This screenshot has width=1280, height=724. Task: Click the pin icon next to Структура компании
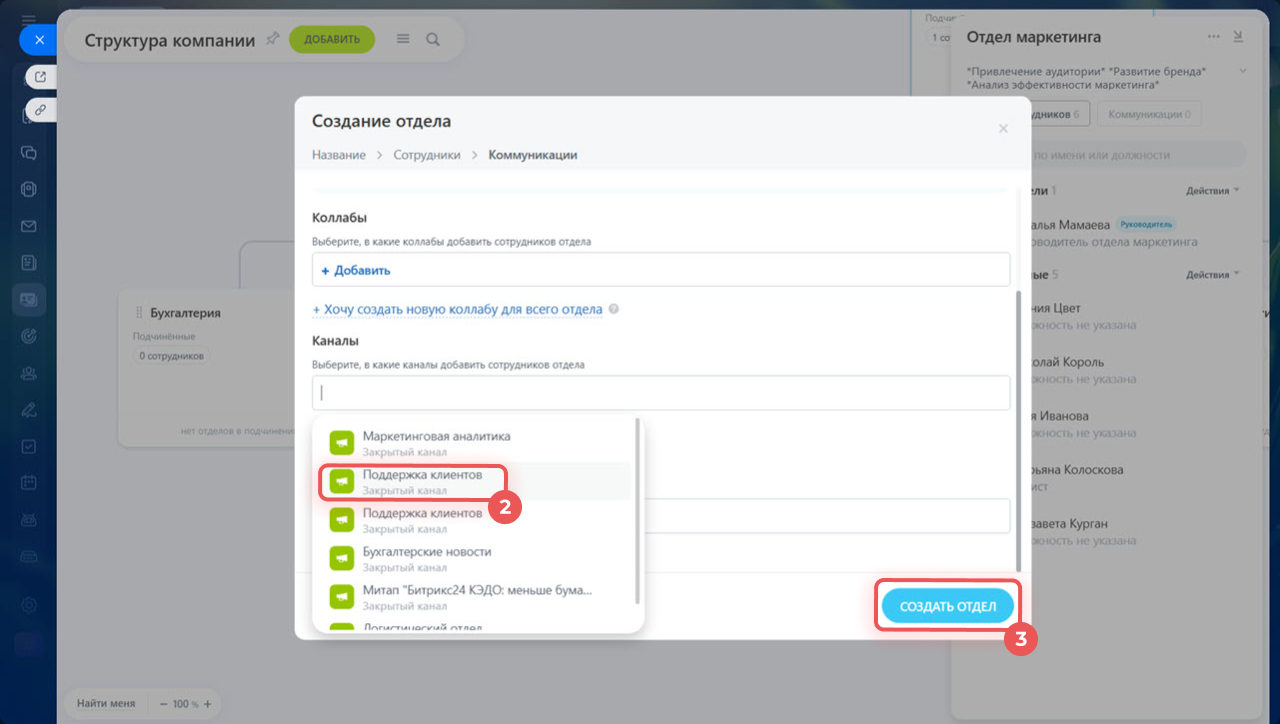[x=272, y=39]
